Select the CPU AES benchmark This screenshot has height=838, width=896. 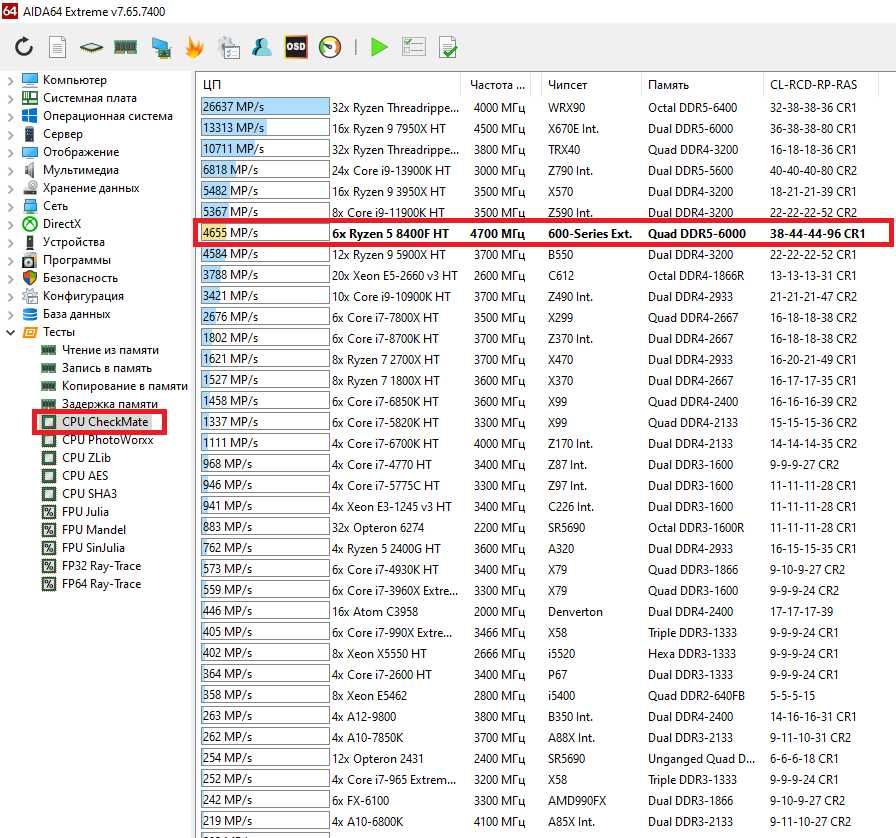point(85,476)
